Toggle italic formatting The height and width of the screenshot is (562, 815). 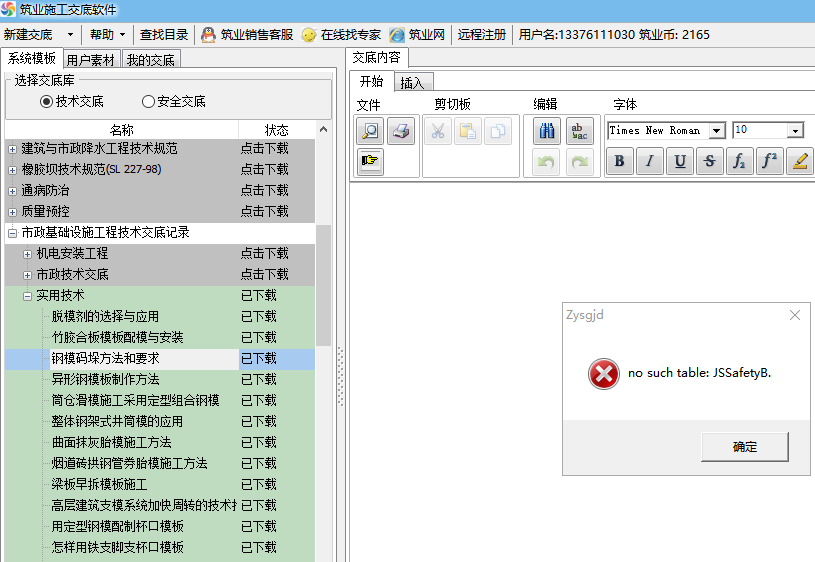pyautogui.click(x=650, y=162)
